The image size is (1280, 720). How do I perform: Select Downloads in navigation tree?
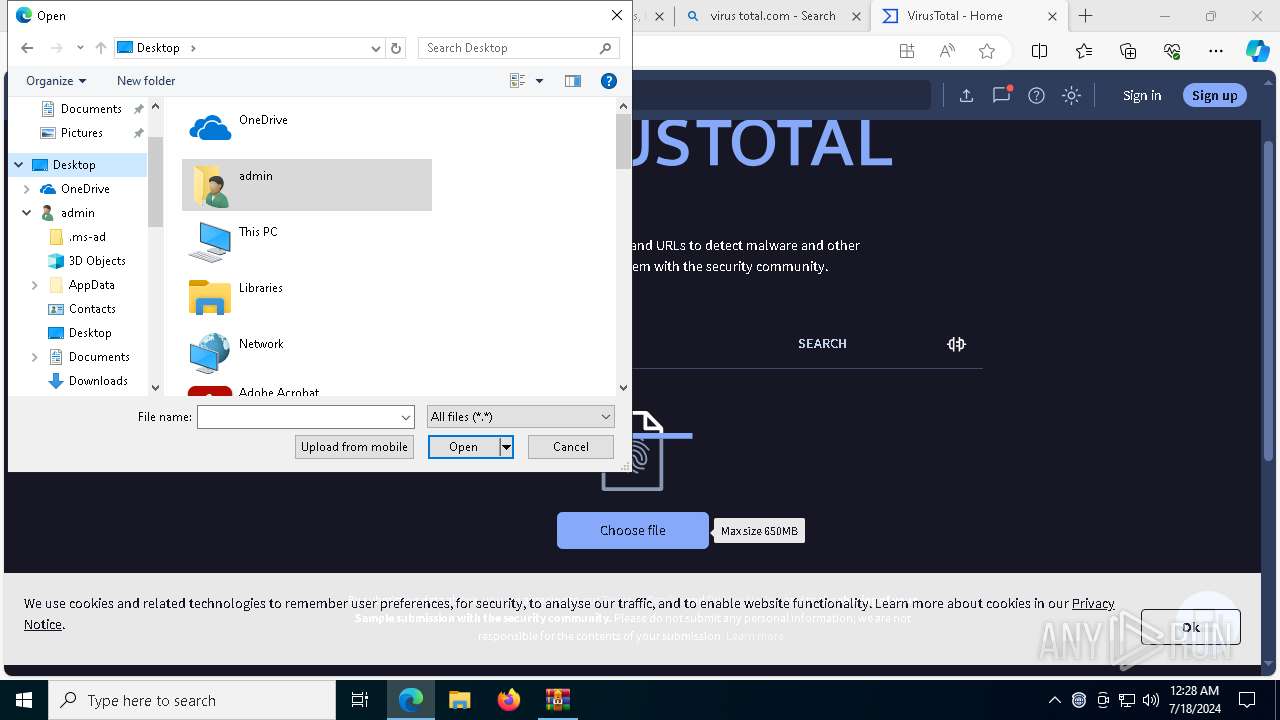click(98, 381)
